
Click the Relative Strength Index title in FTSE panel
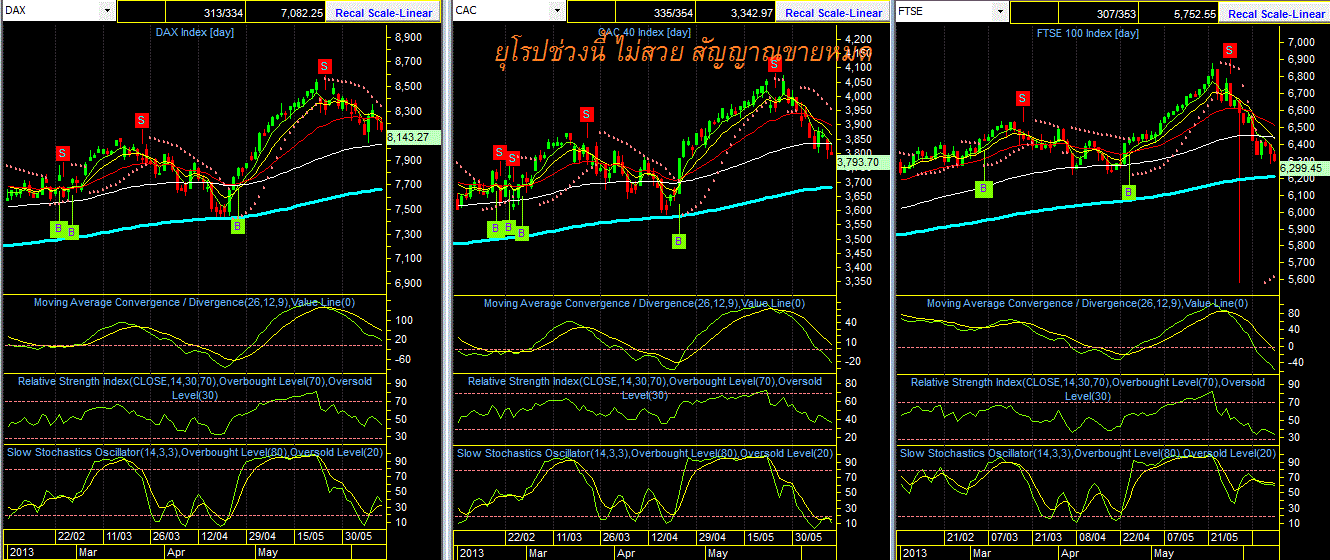[1088, 388]
